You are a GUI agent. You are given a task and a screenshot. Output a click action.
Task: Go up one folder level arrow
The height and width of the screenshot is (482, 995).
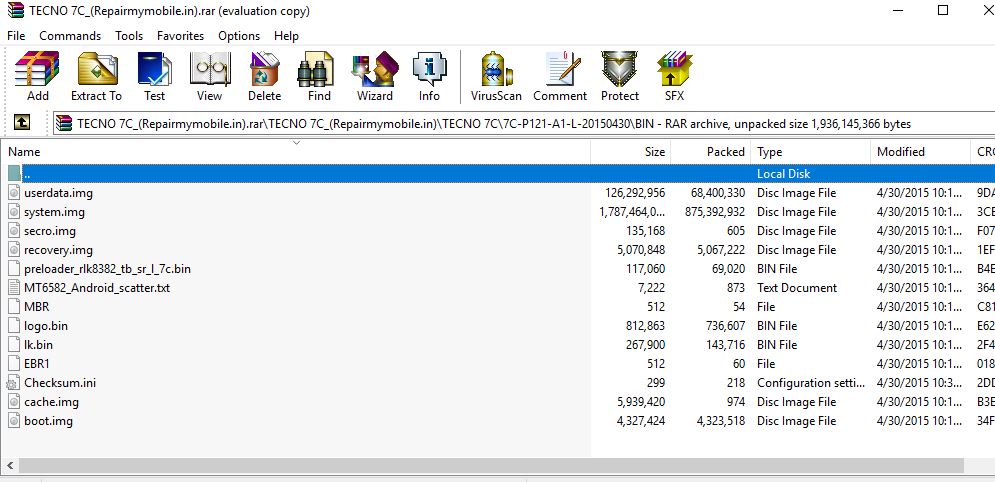tap(21, 123)
